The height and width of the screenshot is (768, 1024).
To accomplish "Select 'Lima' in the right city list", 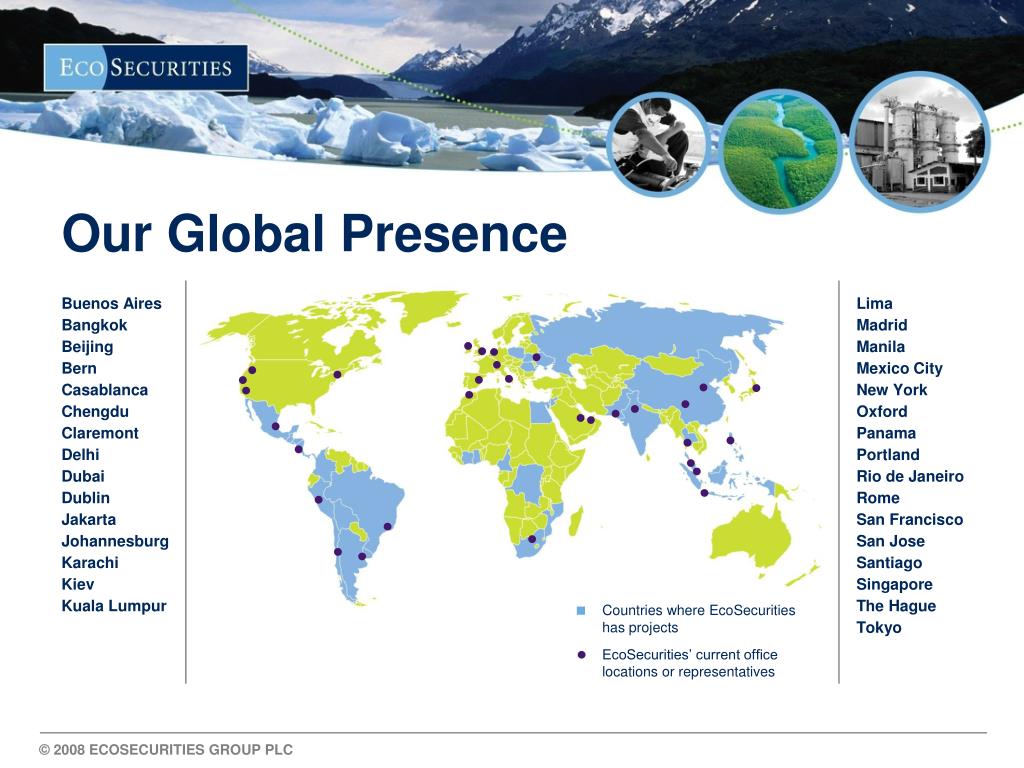I will pos(874,304).
